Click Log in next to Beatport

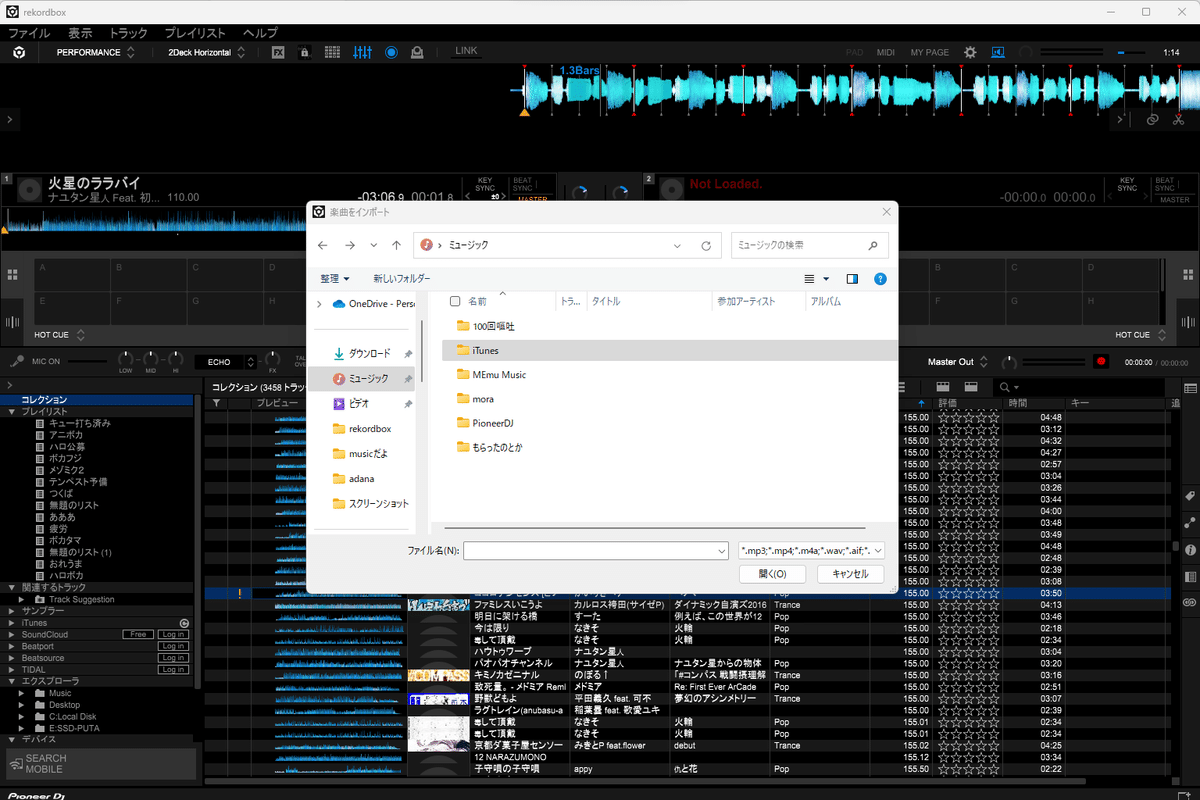coord(173,646)
